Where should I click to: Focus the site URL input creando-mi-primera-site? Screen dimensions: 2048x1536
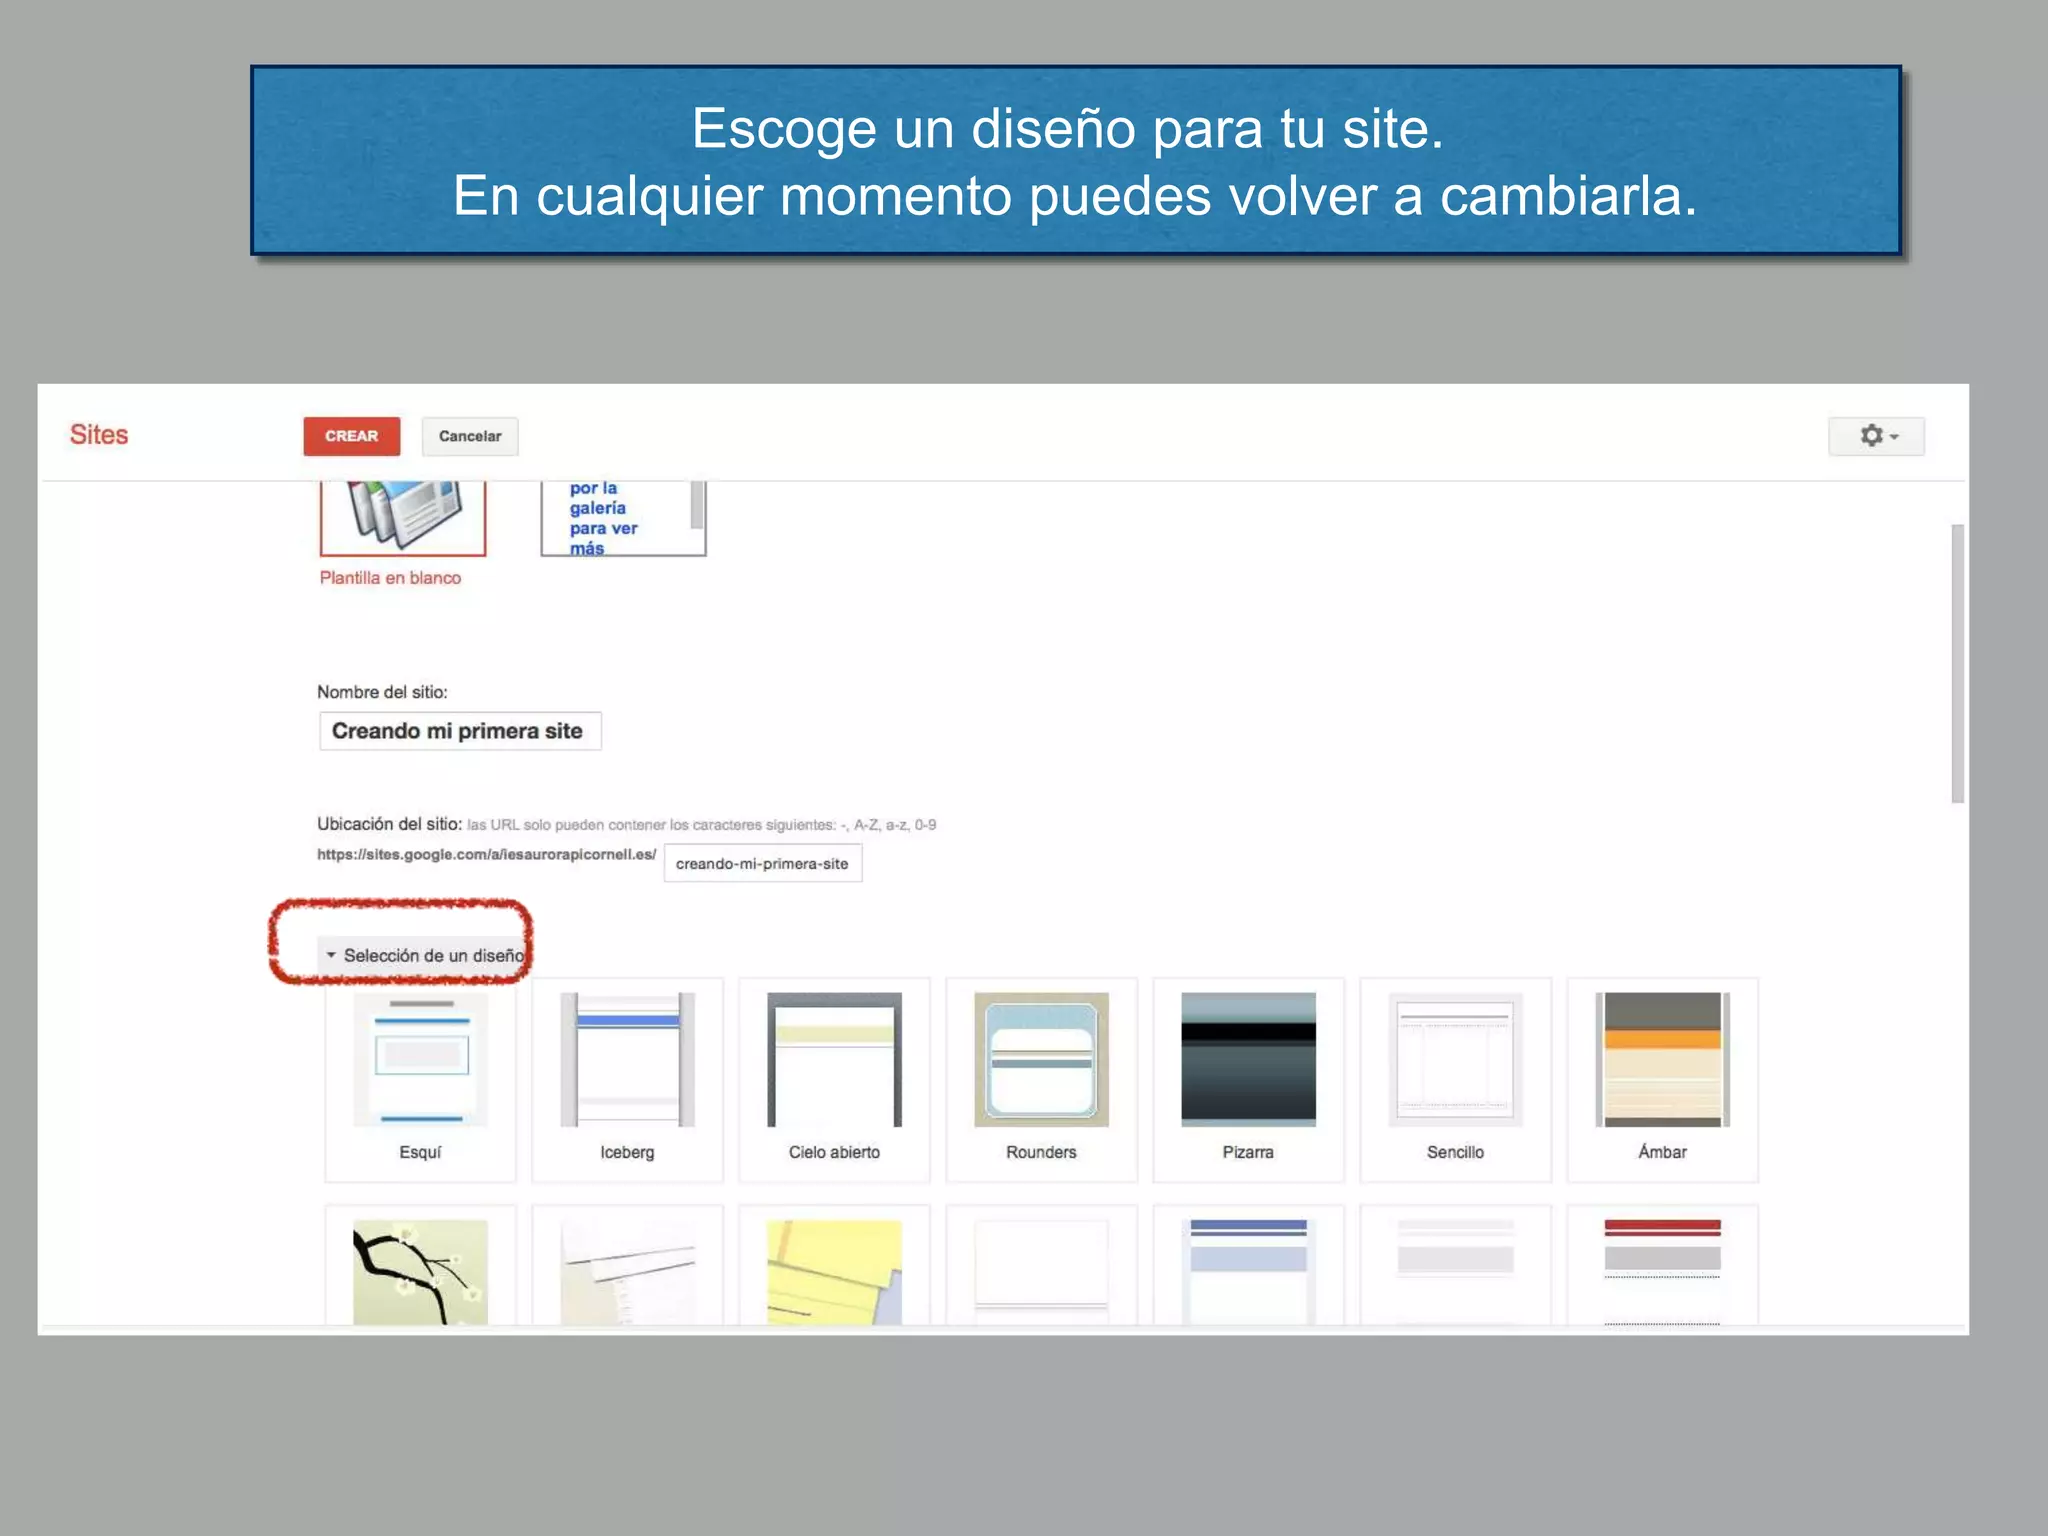pyautogui.click(x=762, y=864)
